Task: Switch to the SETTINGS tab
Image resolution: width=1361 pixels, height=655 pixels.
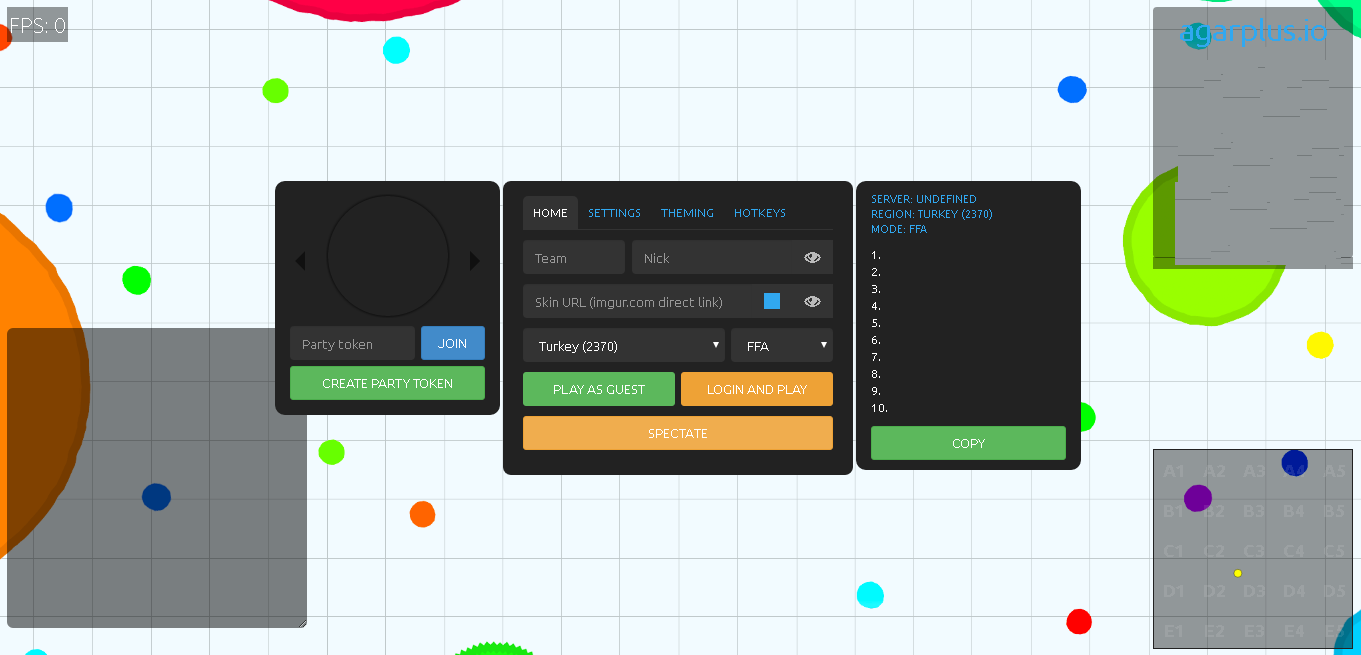Action: pos(614,213)
